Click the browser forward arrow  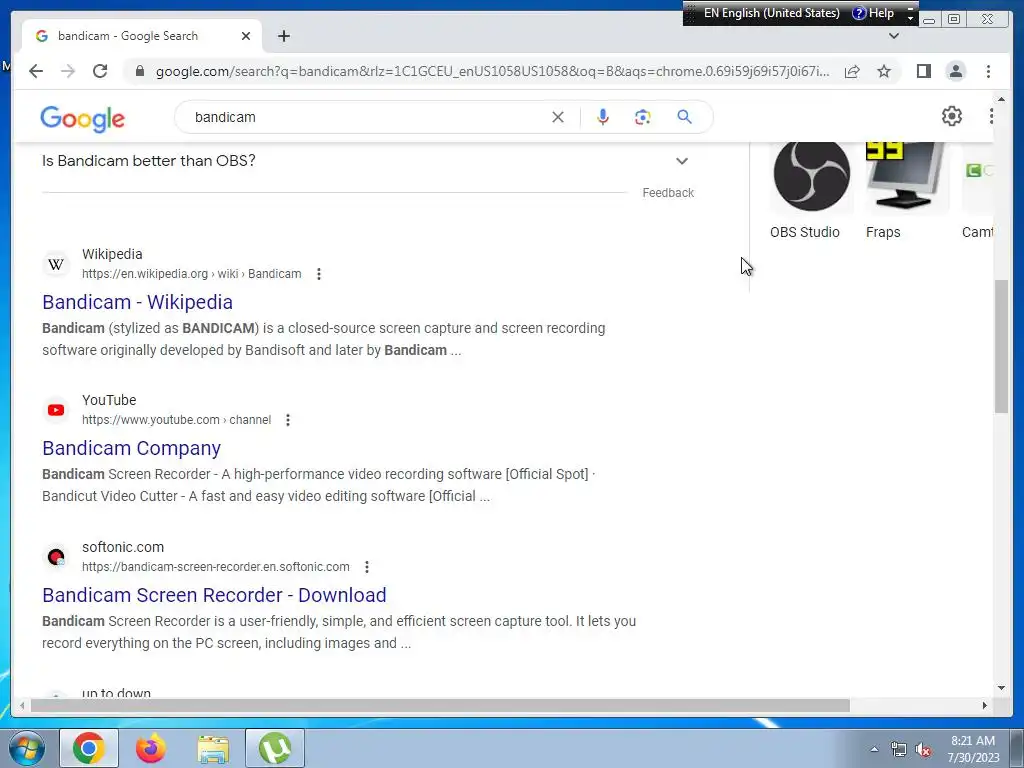tap(68, 71)
